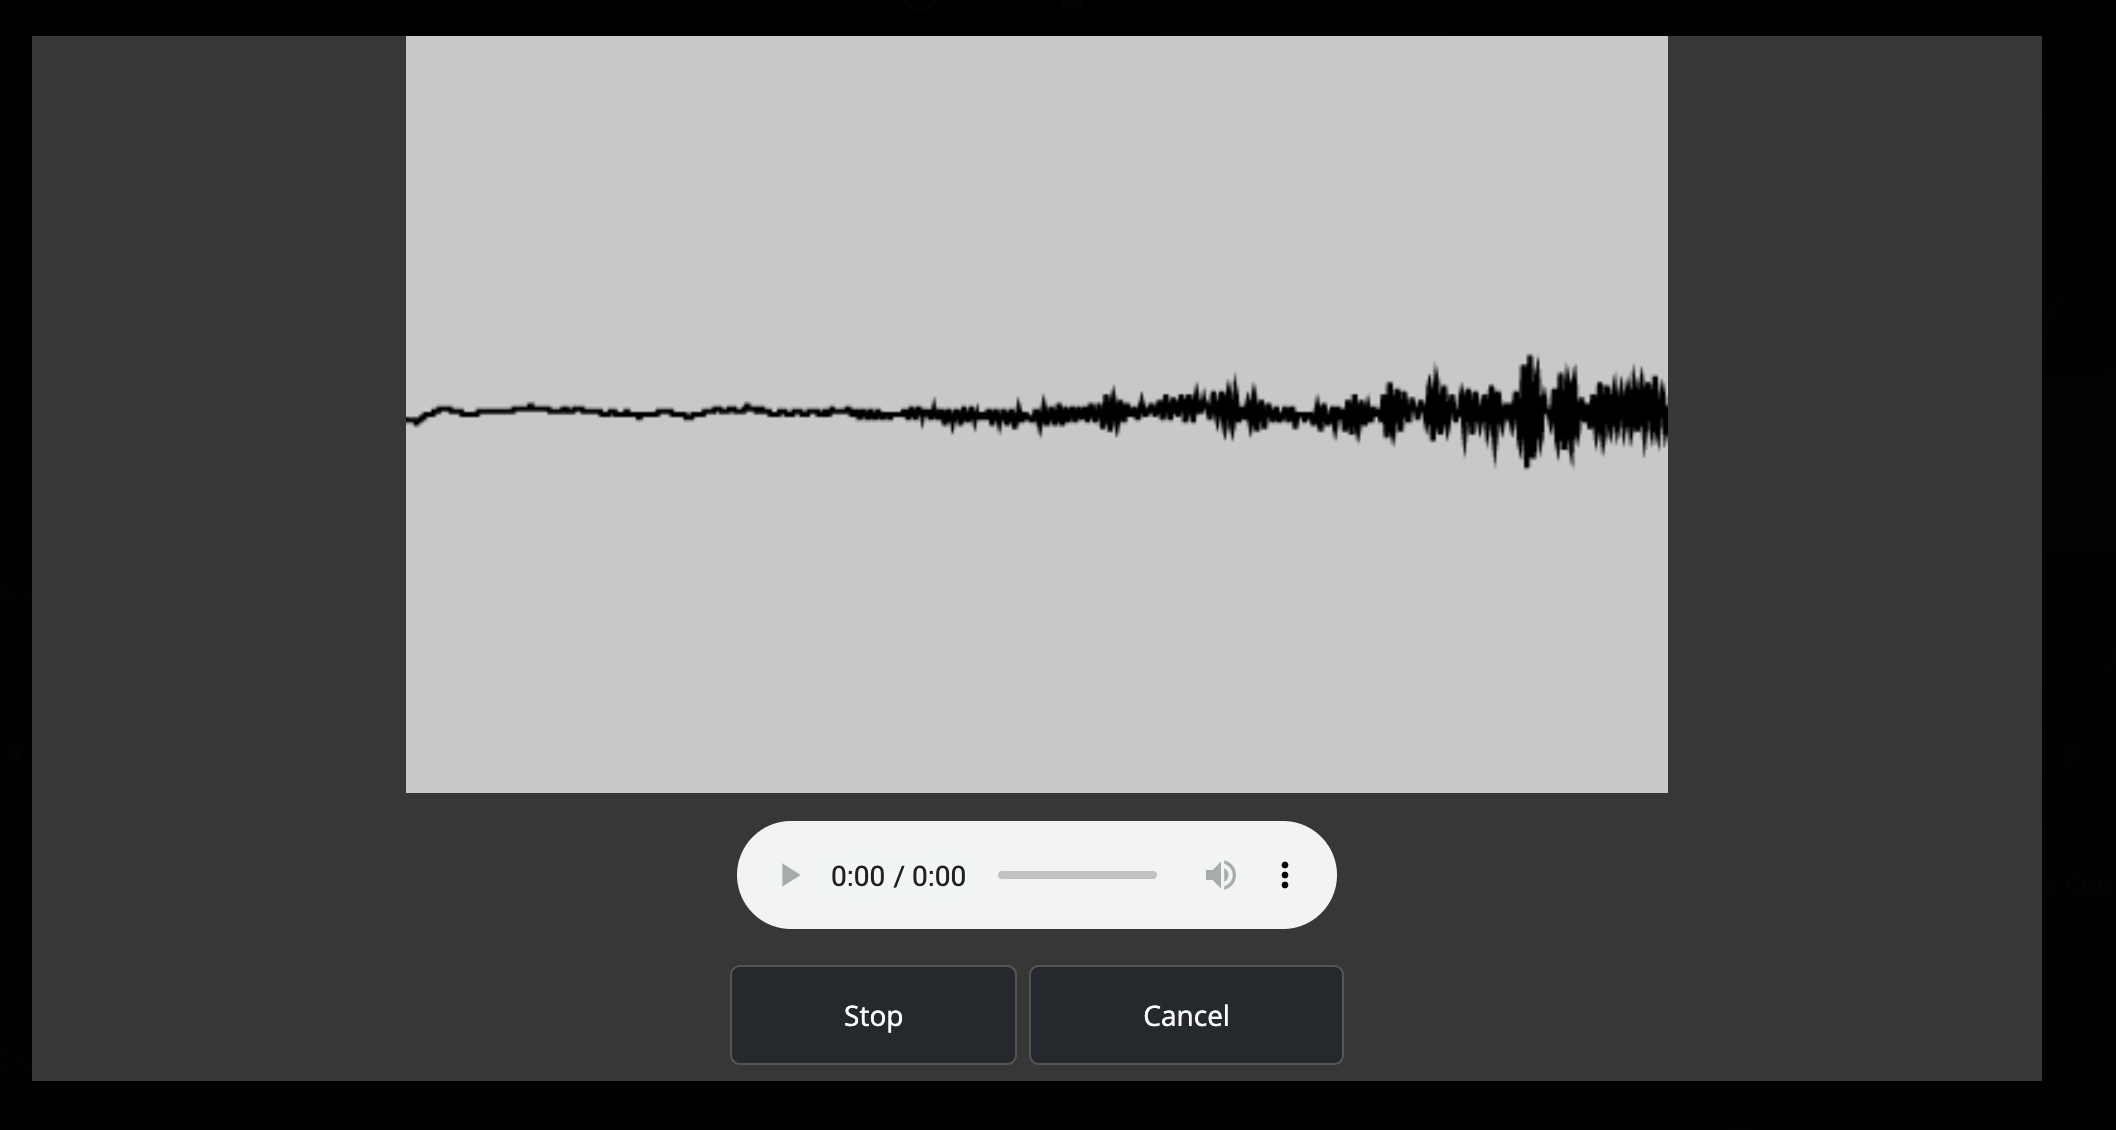Image resolution: width=2116 pixels, height=1130 pixels.
Task: Open the three-dot audio options menu
Action: [1285, 876]
